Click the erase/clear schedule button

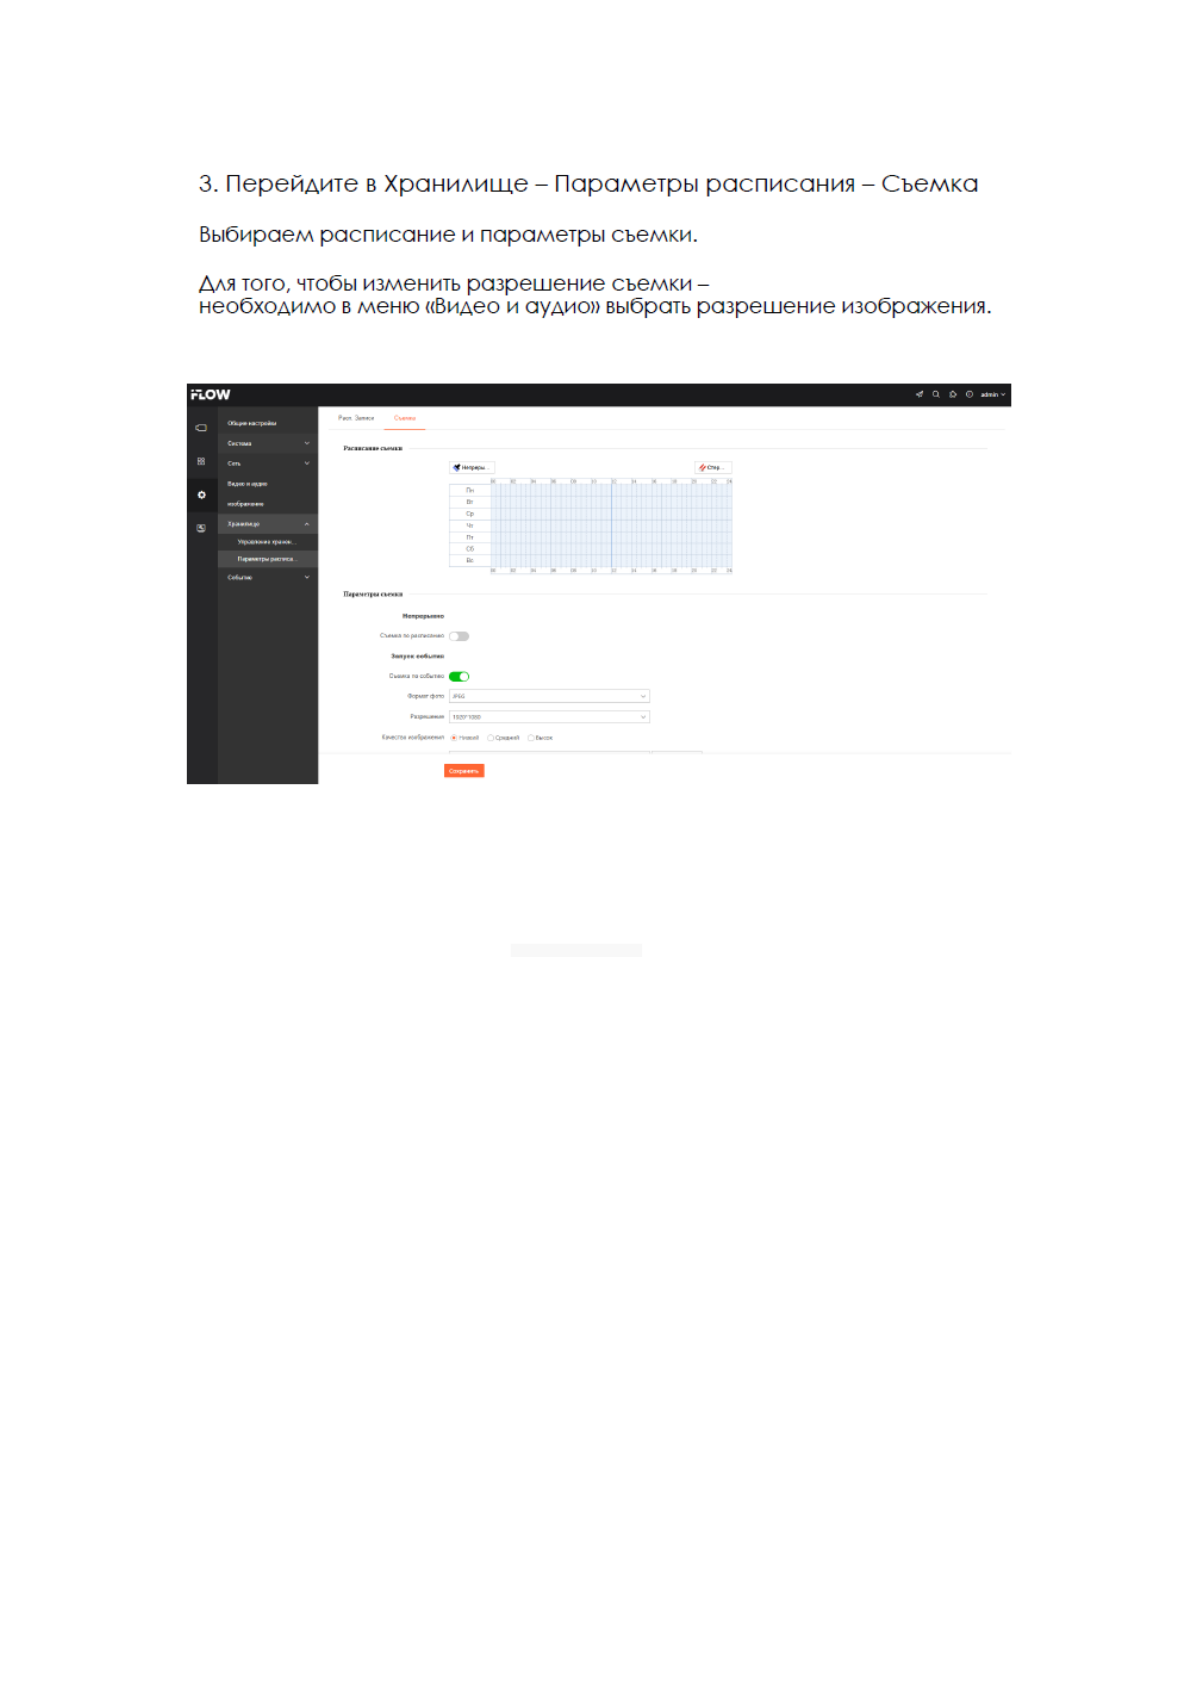coord(713,467)
